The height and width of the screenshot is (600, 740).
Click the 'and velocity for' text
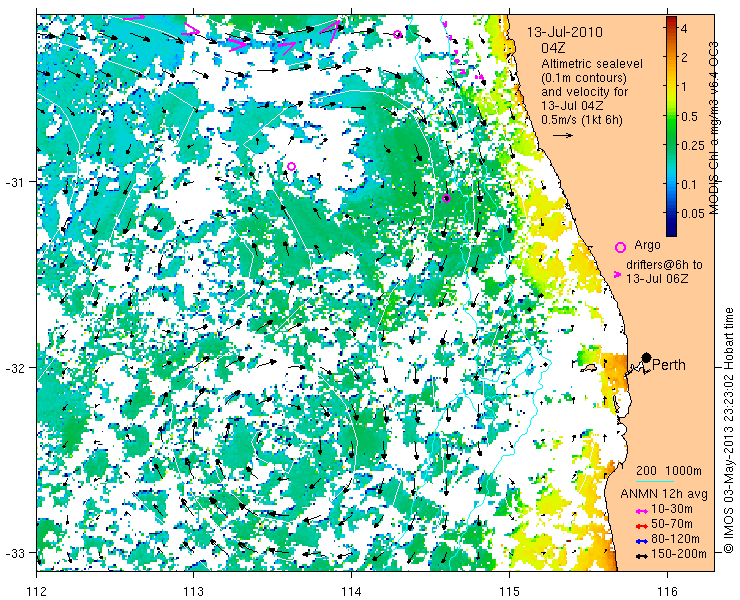[x=585, y=92]
